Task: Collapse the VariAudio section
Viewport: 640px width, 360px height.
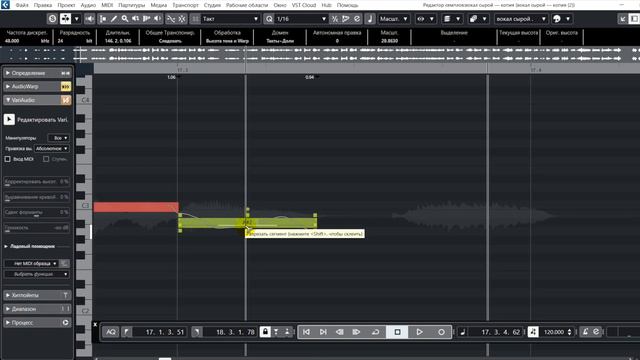Action: 8,100
